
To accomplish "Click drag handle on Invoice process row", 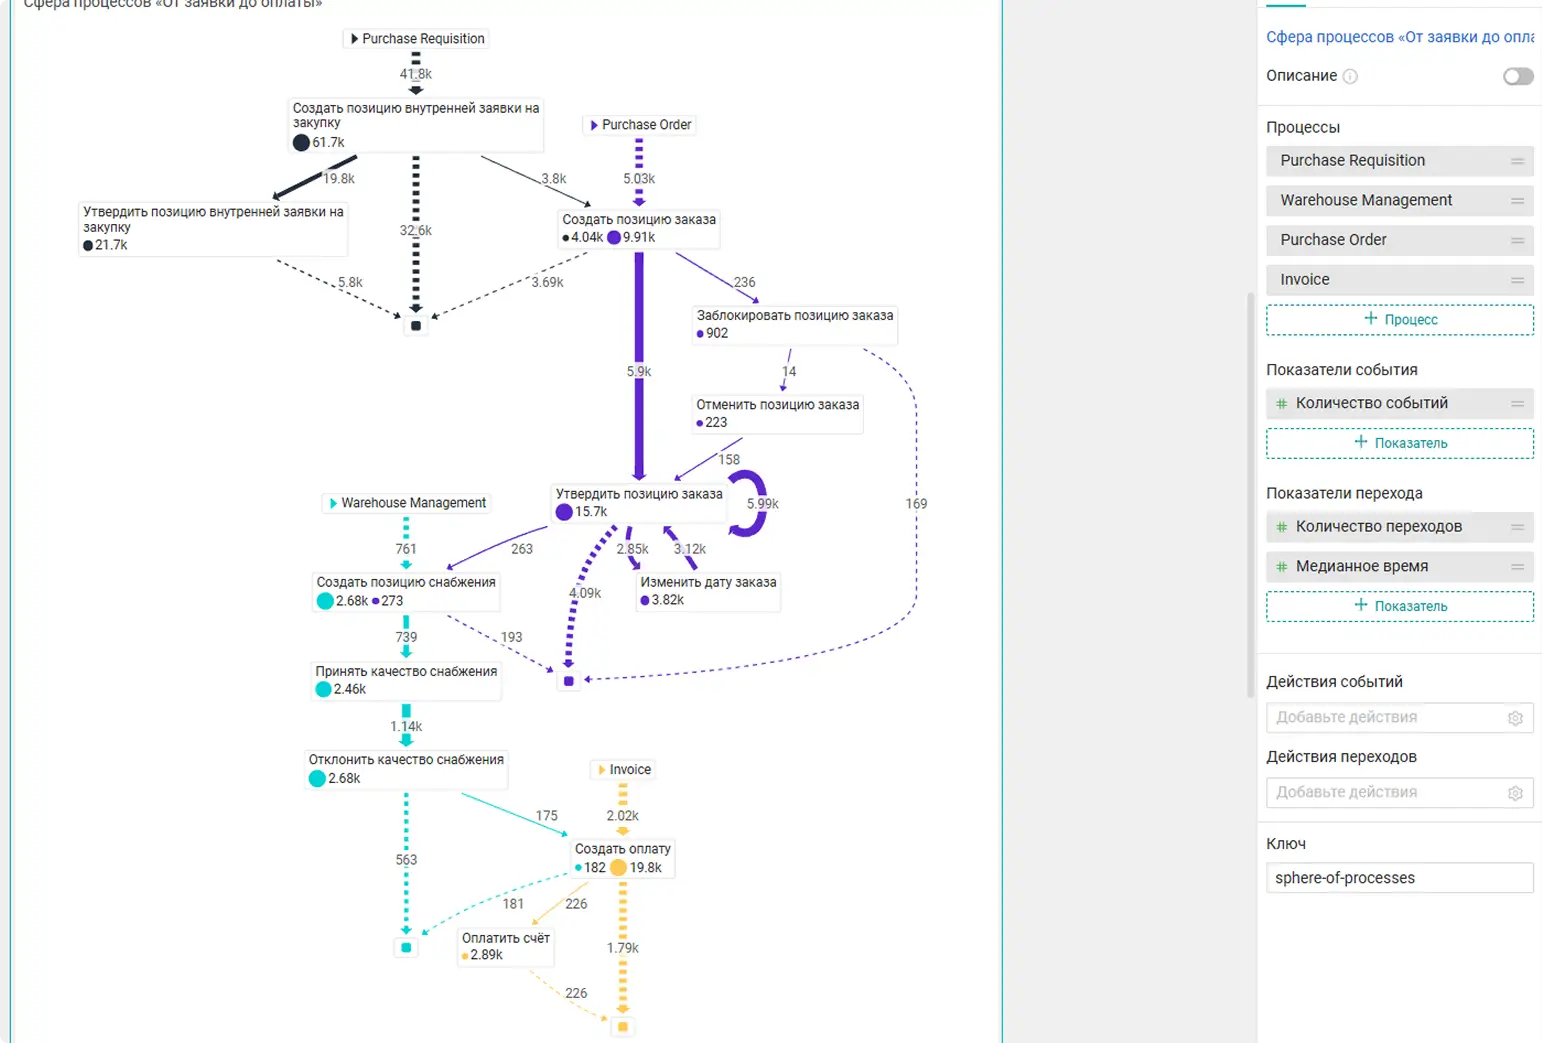I will 1517,280.
